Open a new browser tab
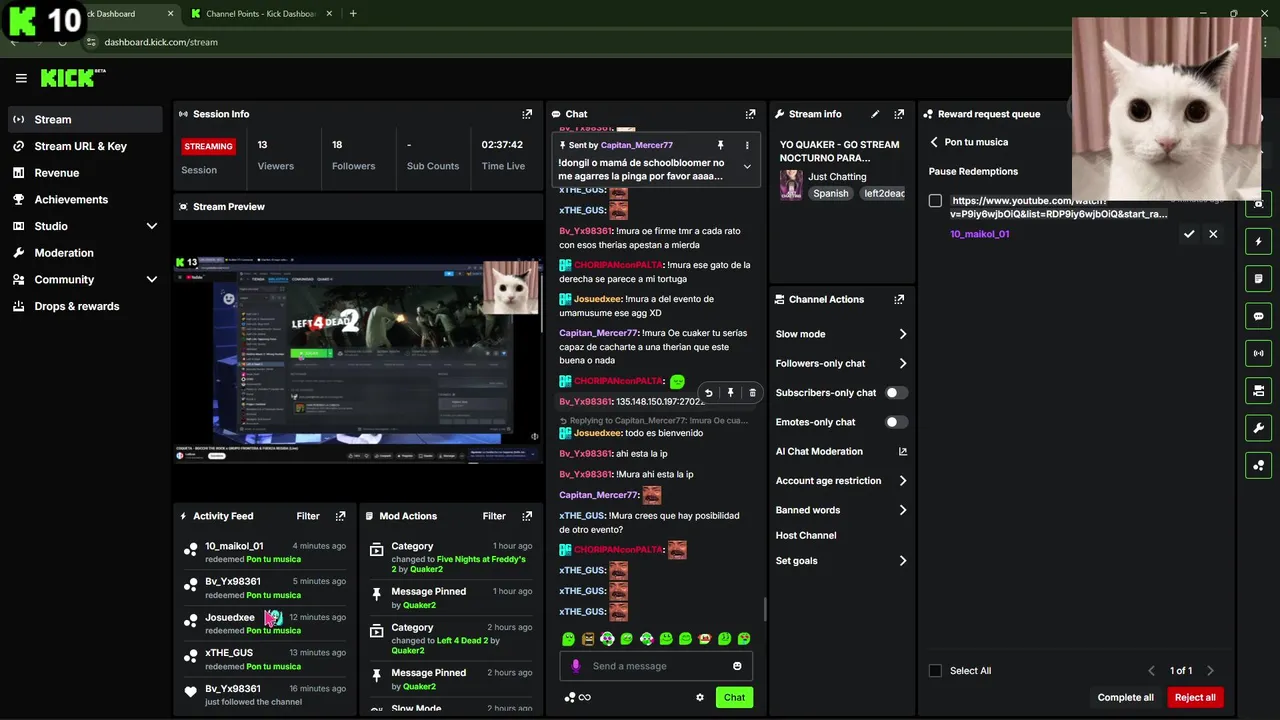This screenshot has width=1280, height=720. coord(353,14)
